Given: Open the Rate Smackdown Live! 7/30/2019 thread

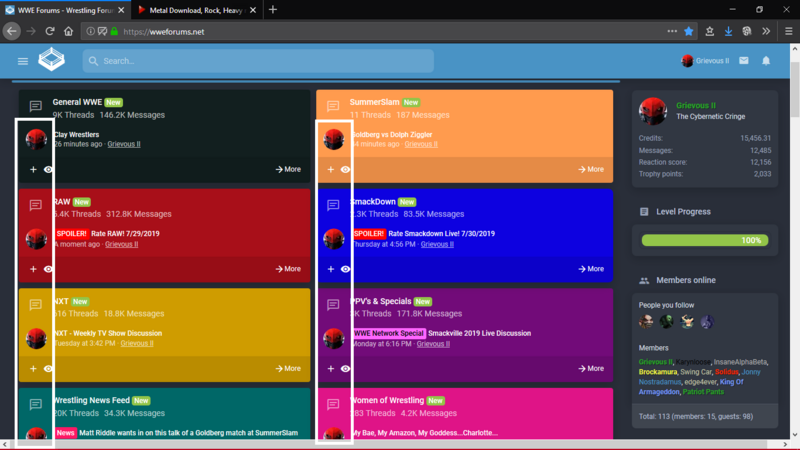Looking at the screenshot, I should (x=441, y=234).
